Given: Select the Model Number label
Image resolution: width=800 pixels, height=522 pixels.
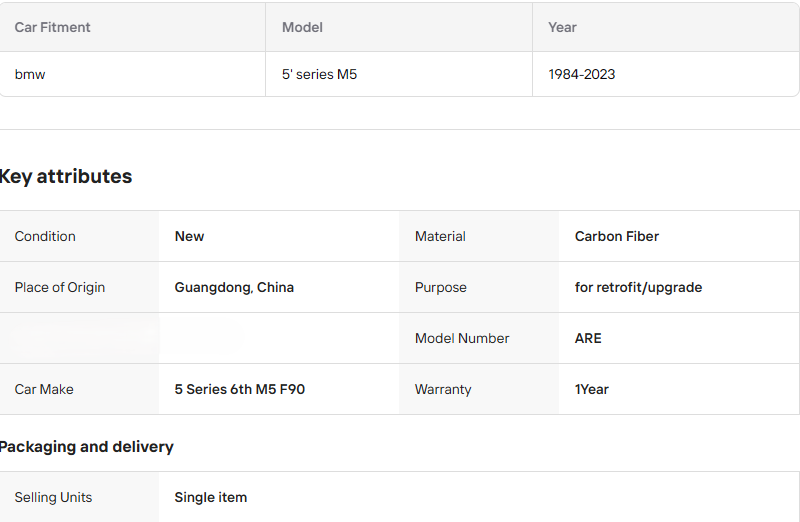Looking at the screenshot, I should tap(462, 338).
